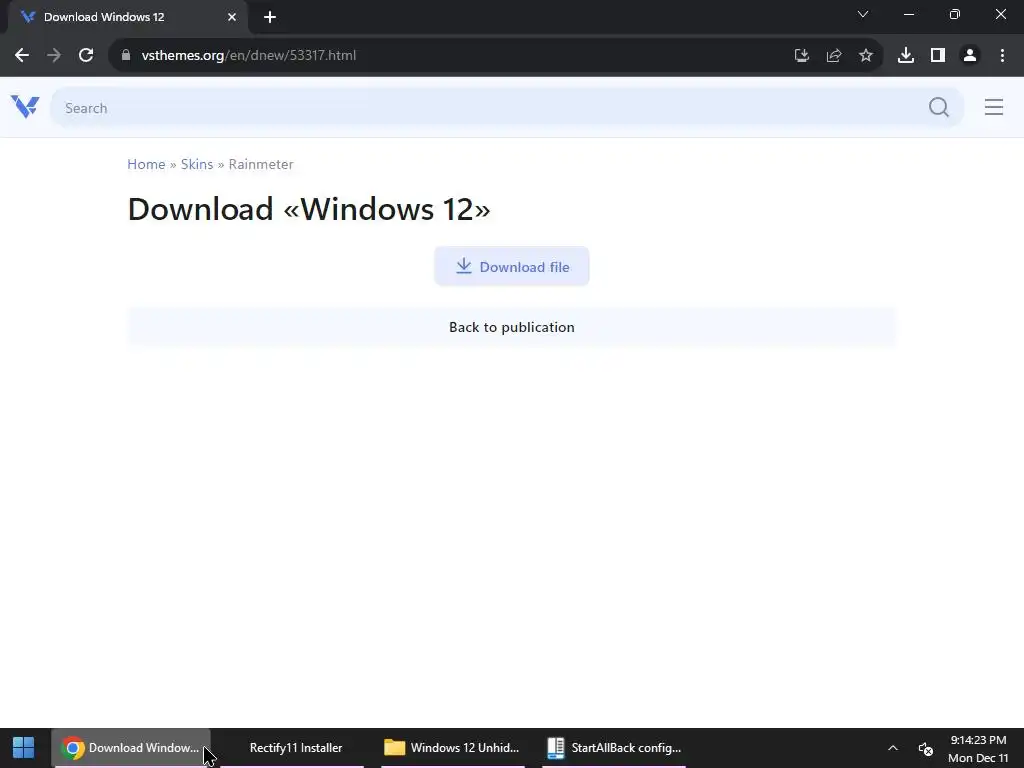Image resolution: width=1024 pixels, height=768 pixels.
Task: Click the browser back arrow
Action: coord(22,56)
